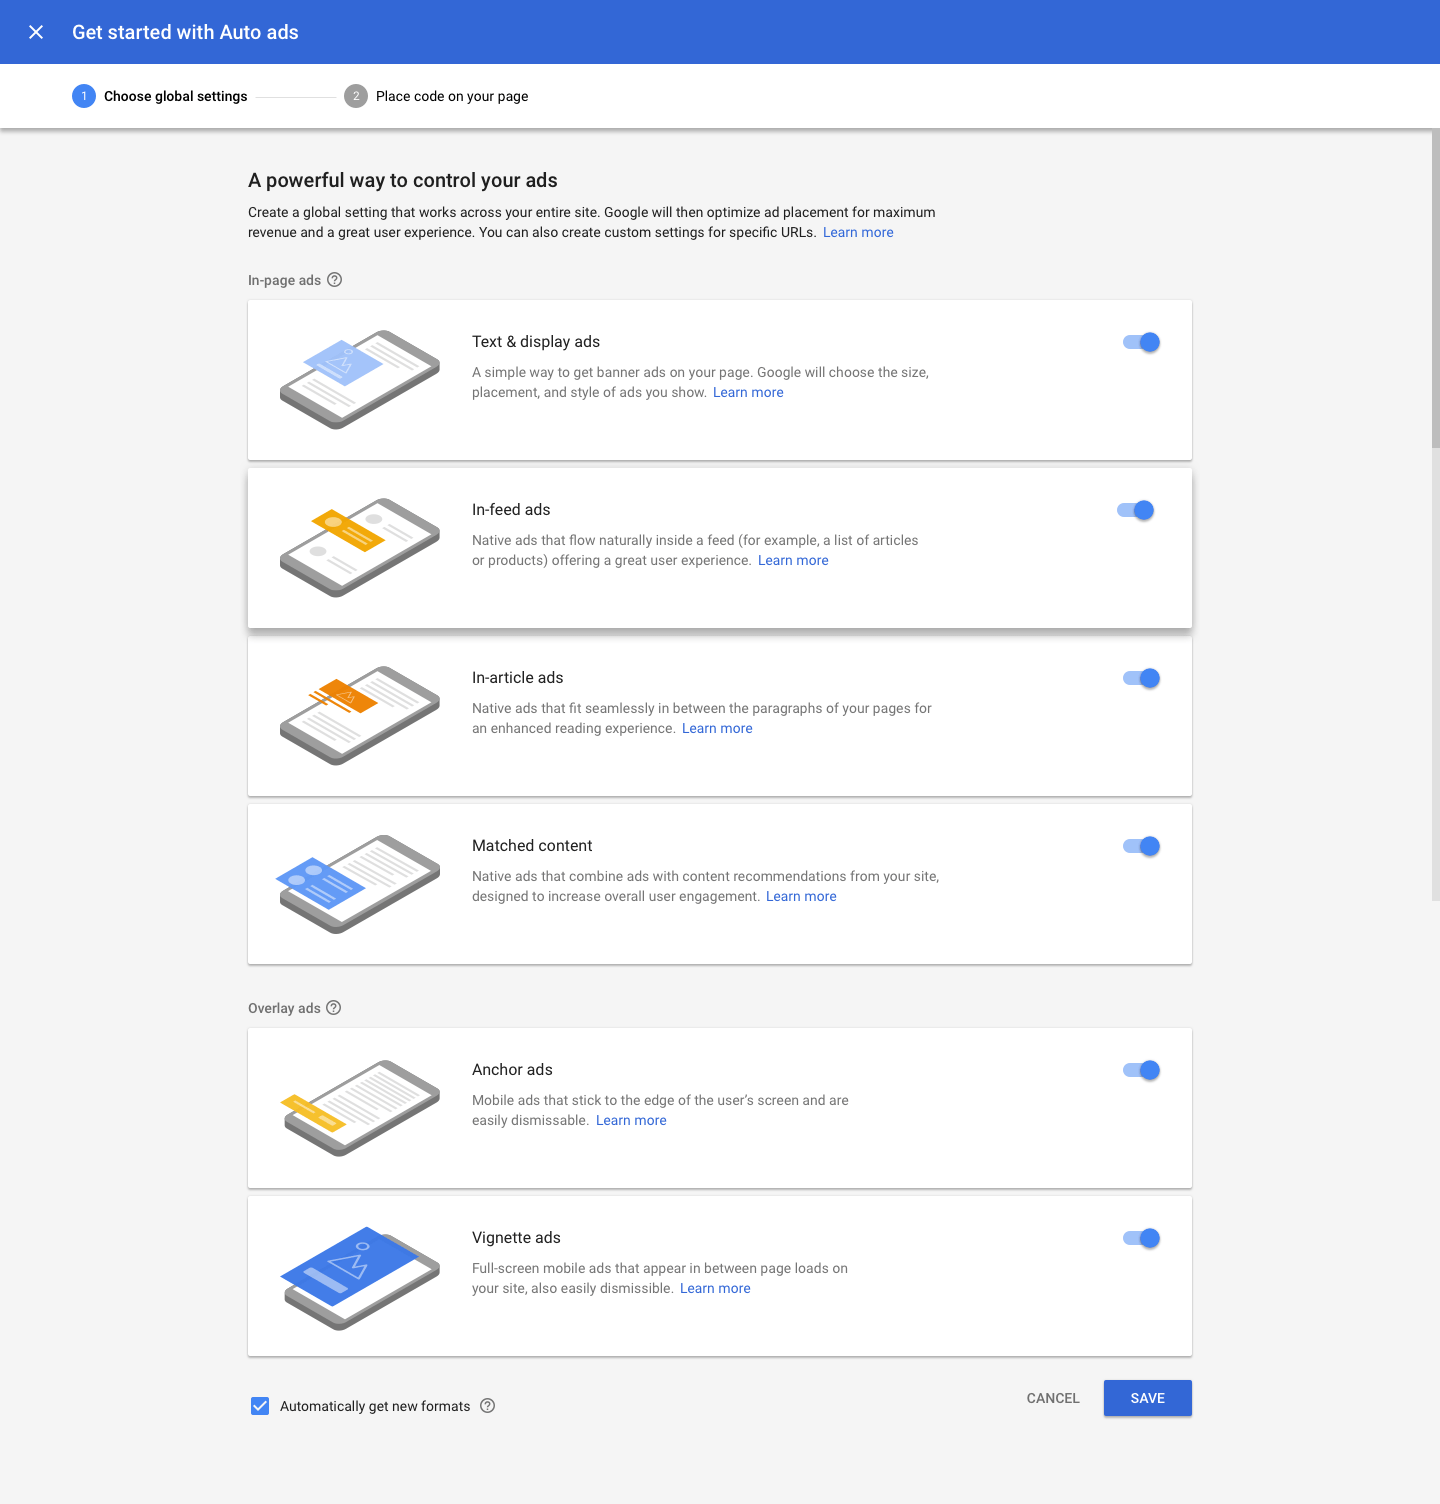1440x1504 pixels.
Task: Click the In-feed ads phone illustration
Action: coord(359,548)
